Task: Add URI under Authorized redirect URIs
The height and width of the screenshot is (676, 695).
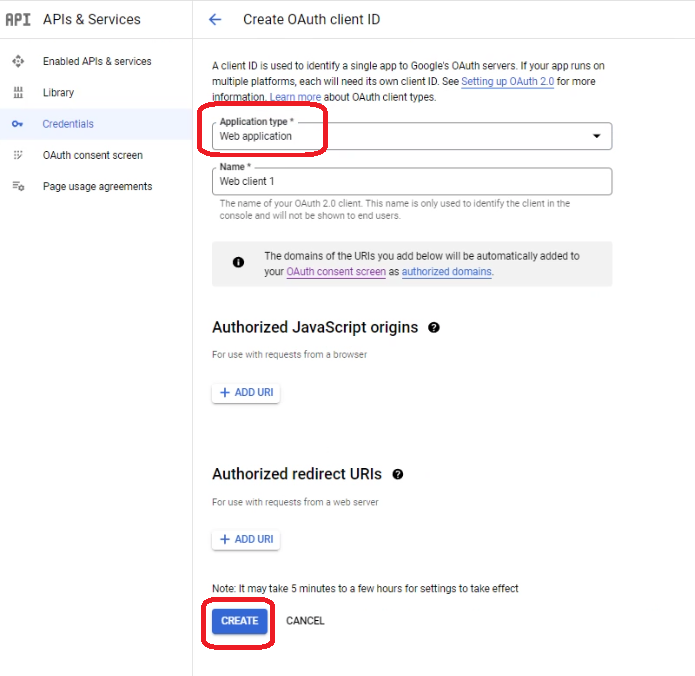Action: [x=246, y=539]
